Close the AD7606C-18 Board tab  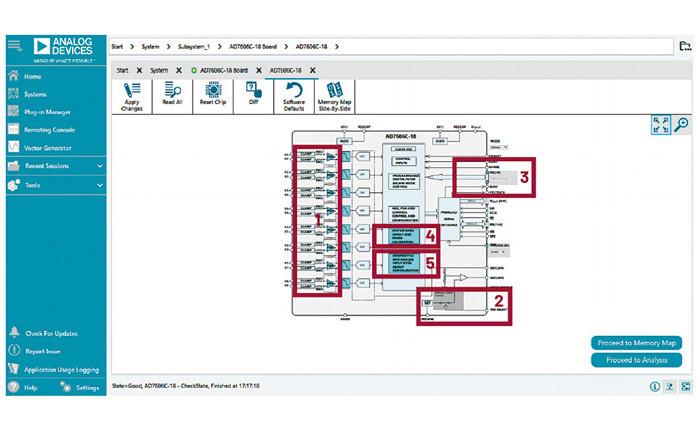[258, 71]
